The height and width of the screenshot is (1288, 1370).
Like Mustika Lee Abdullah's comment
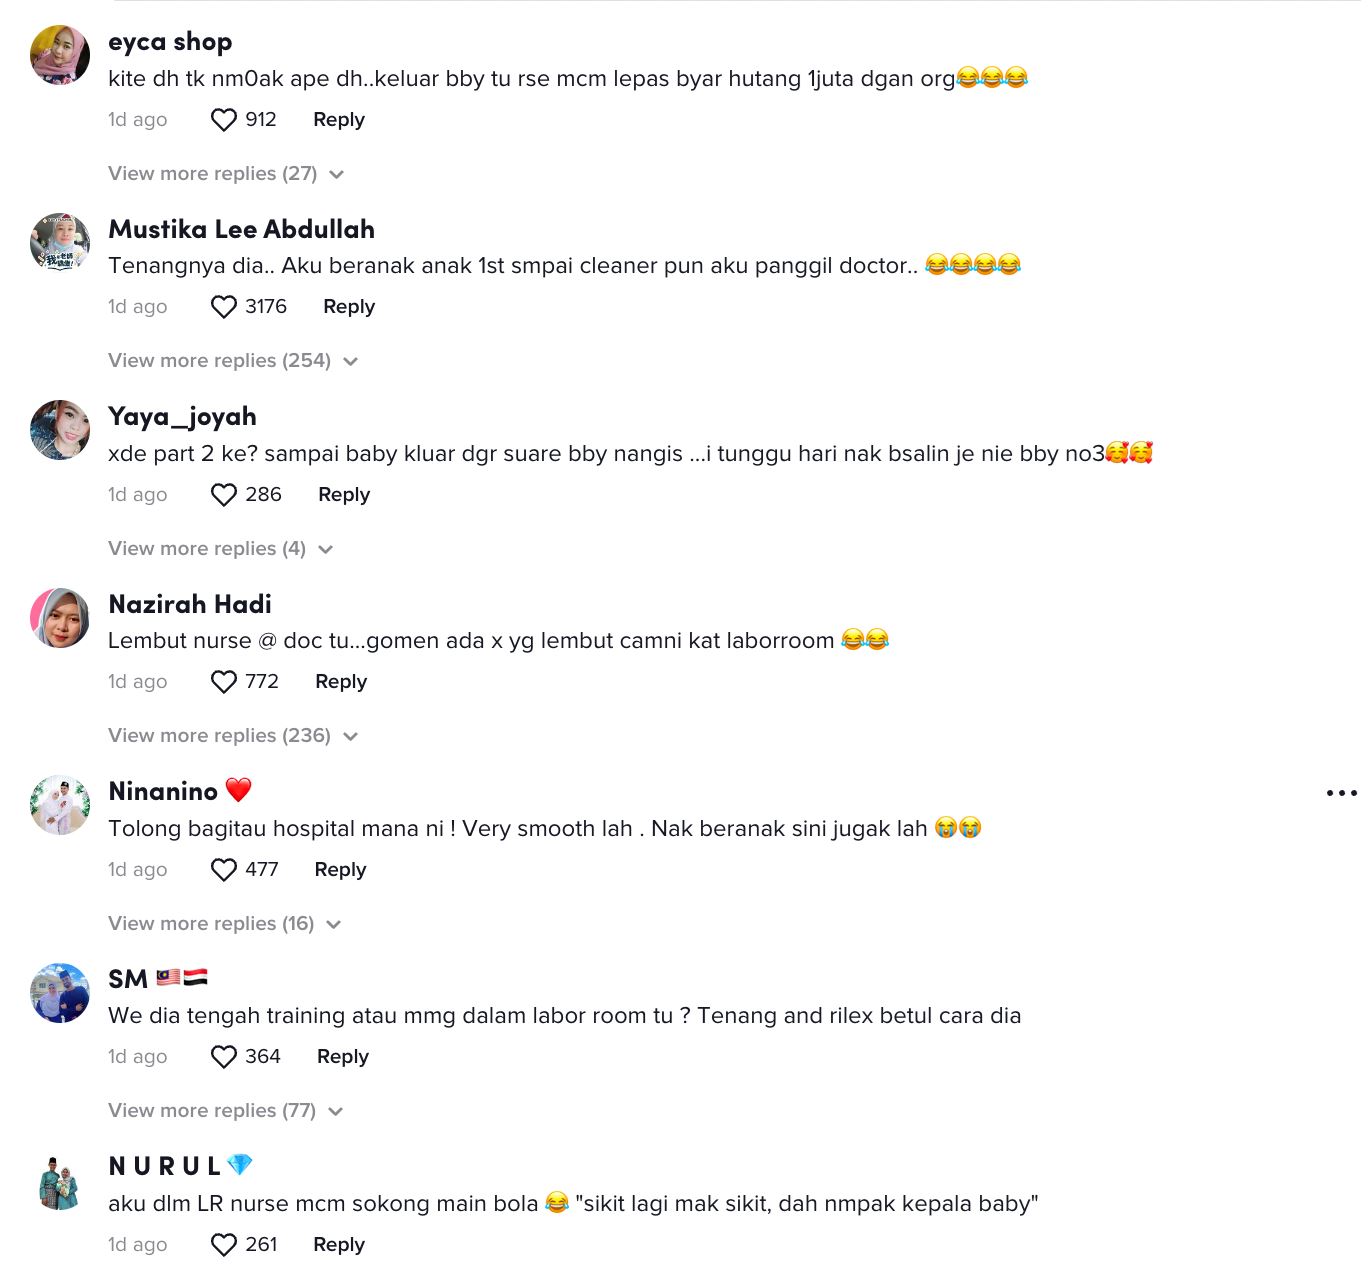point(222,306)
